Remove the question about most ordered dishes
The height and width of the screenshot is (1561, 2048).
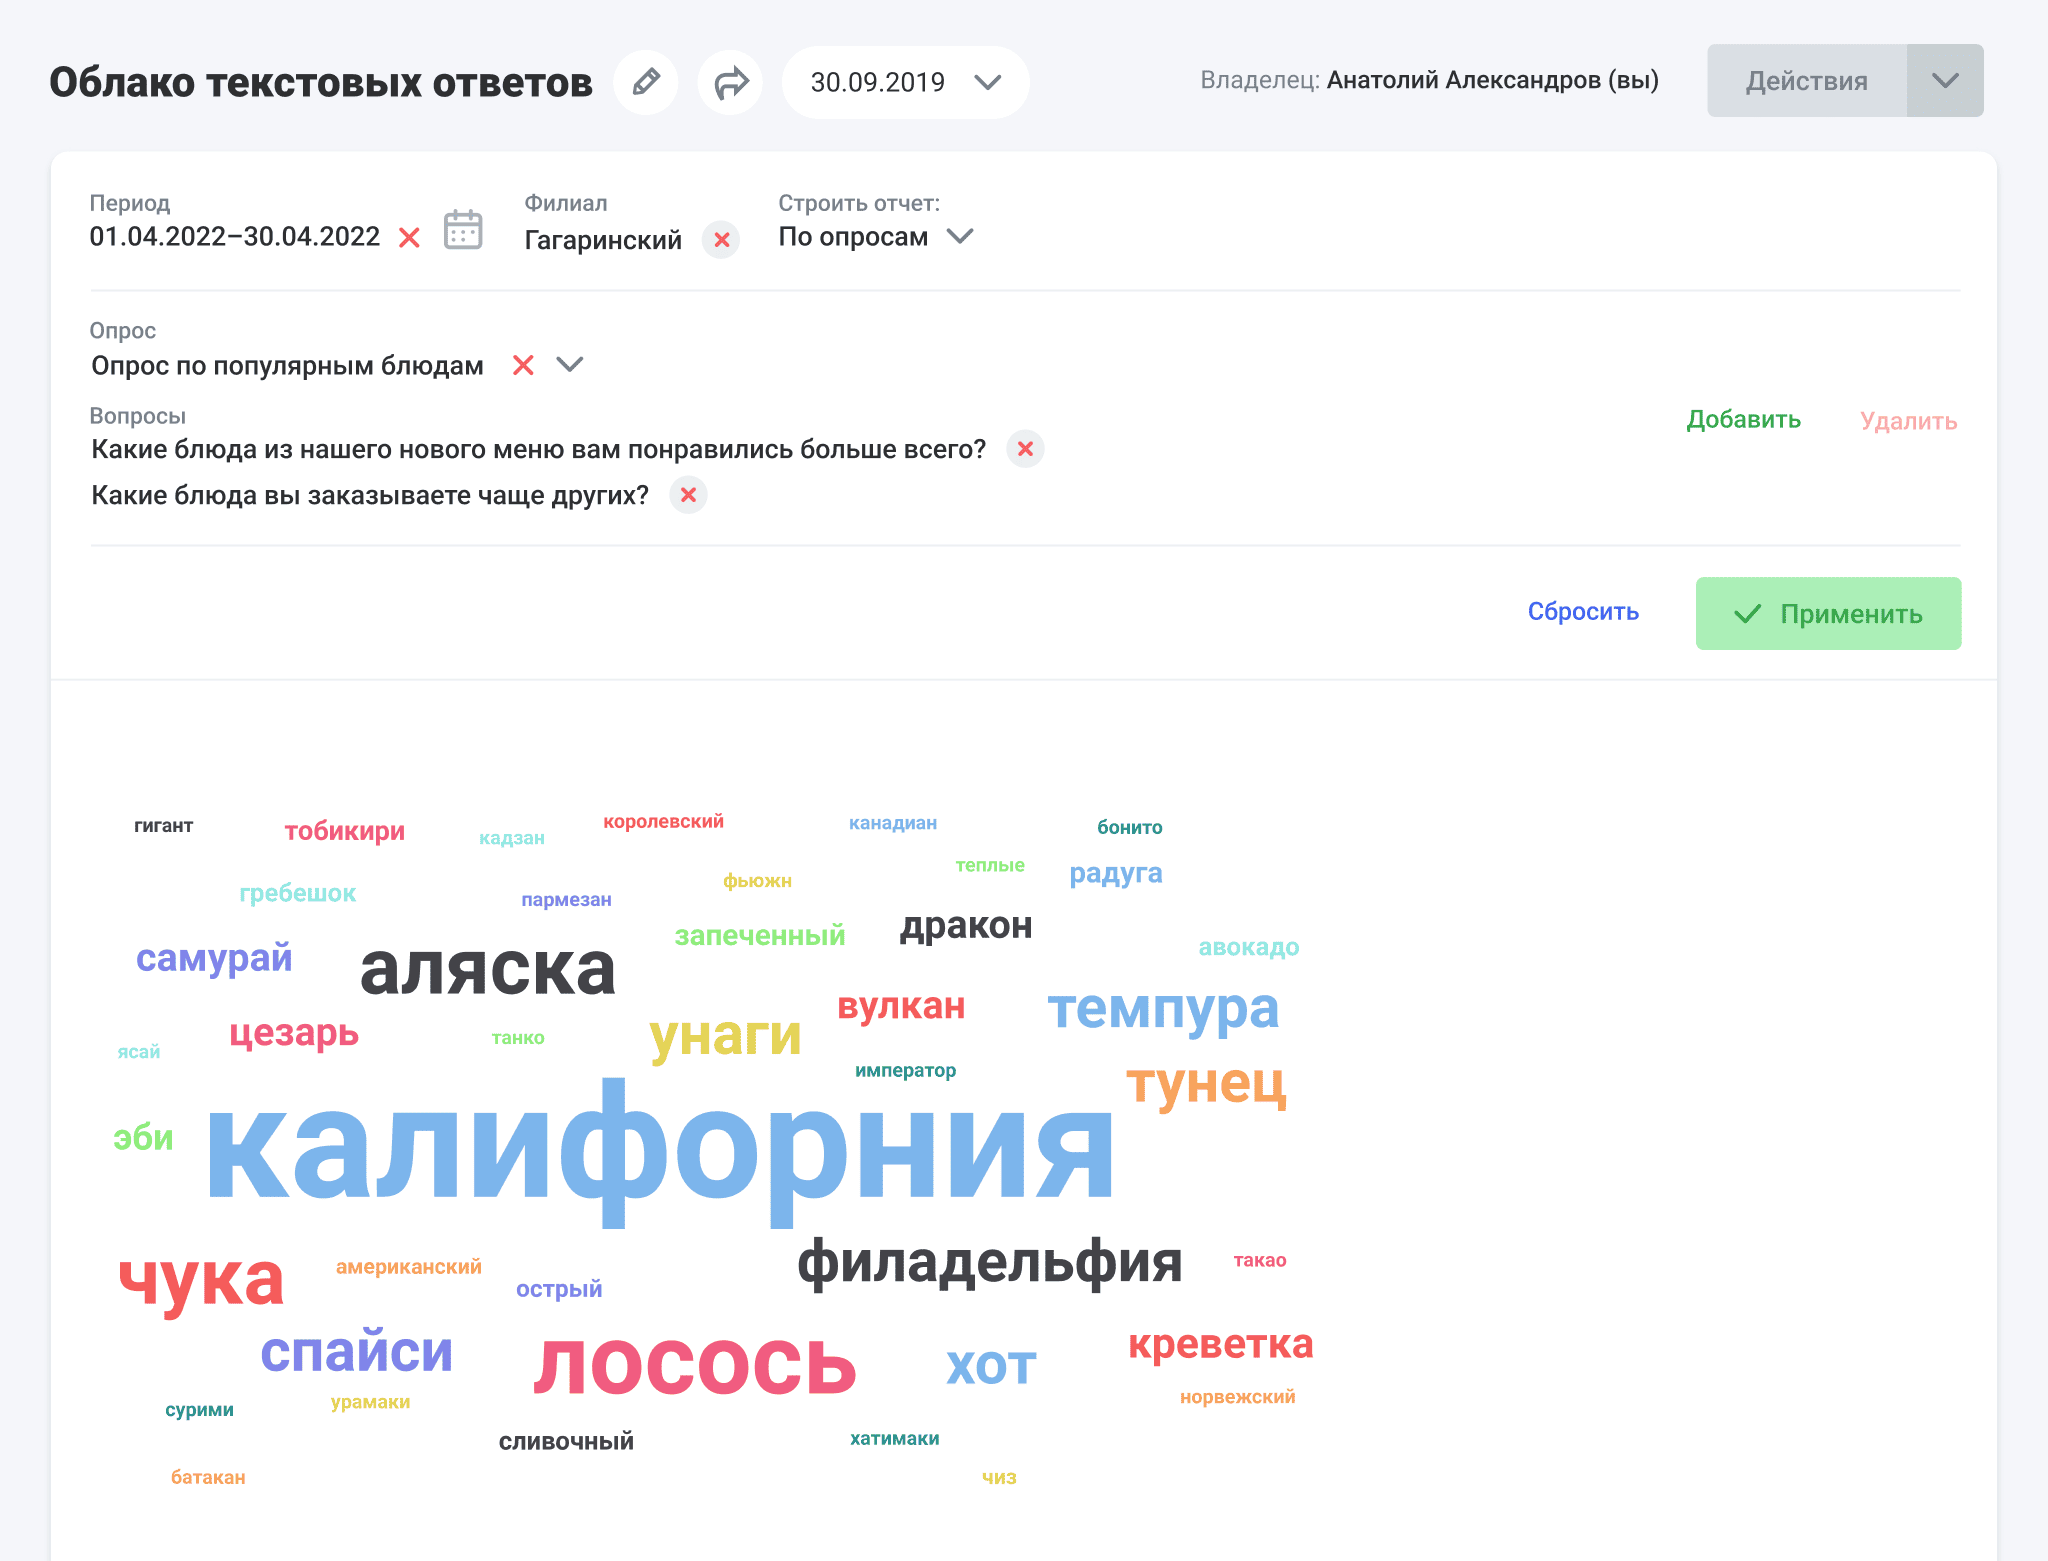pyautogui.click(x=688, y=495)
